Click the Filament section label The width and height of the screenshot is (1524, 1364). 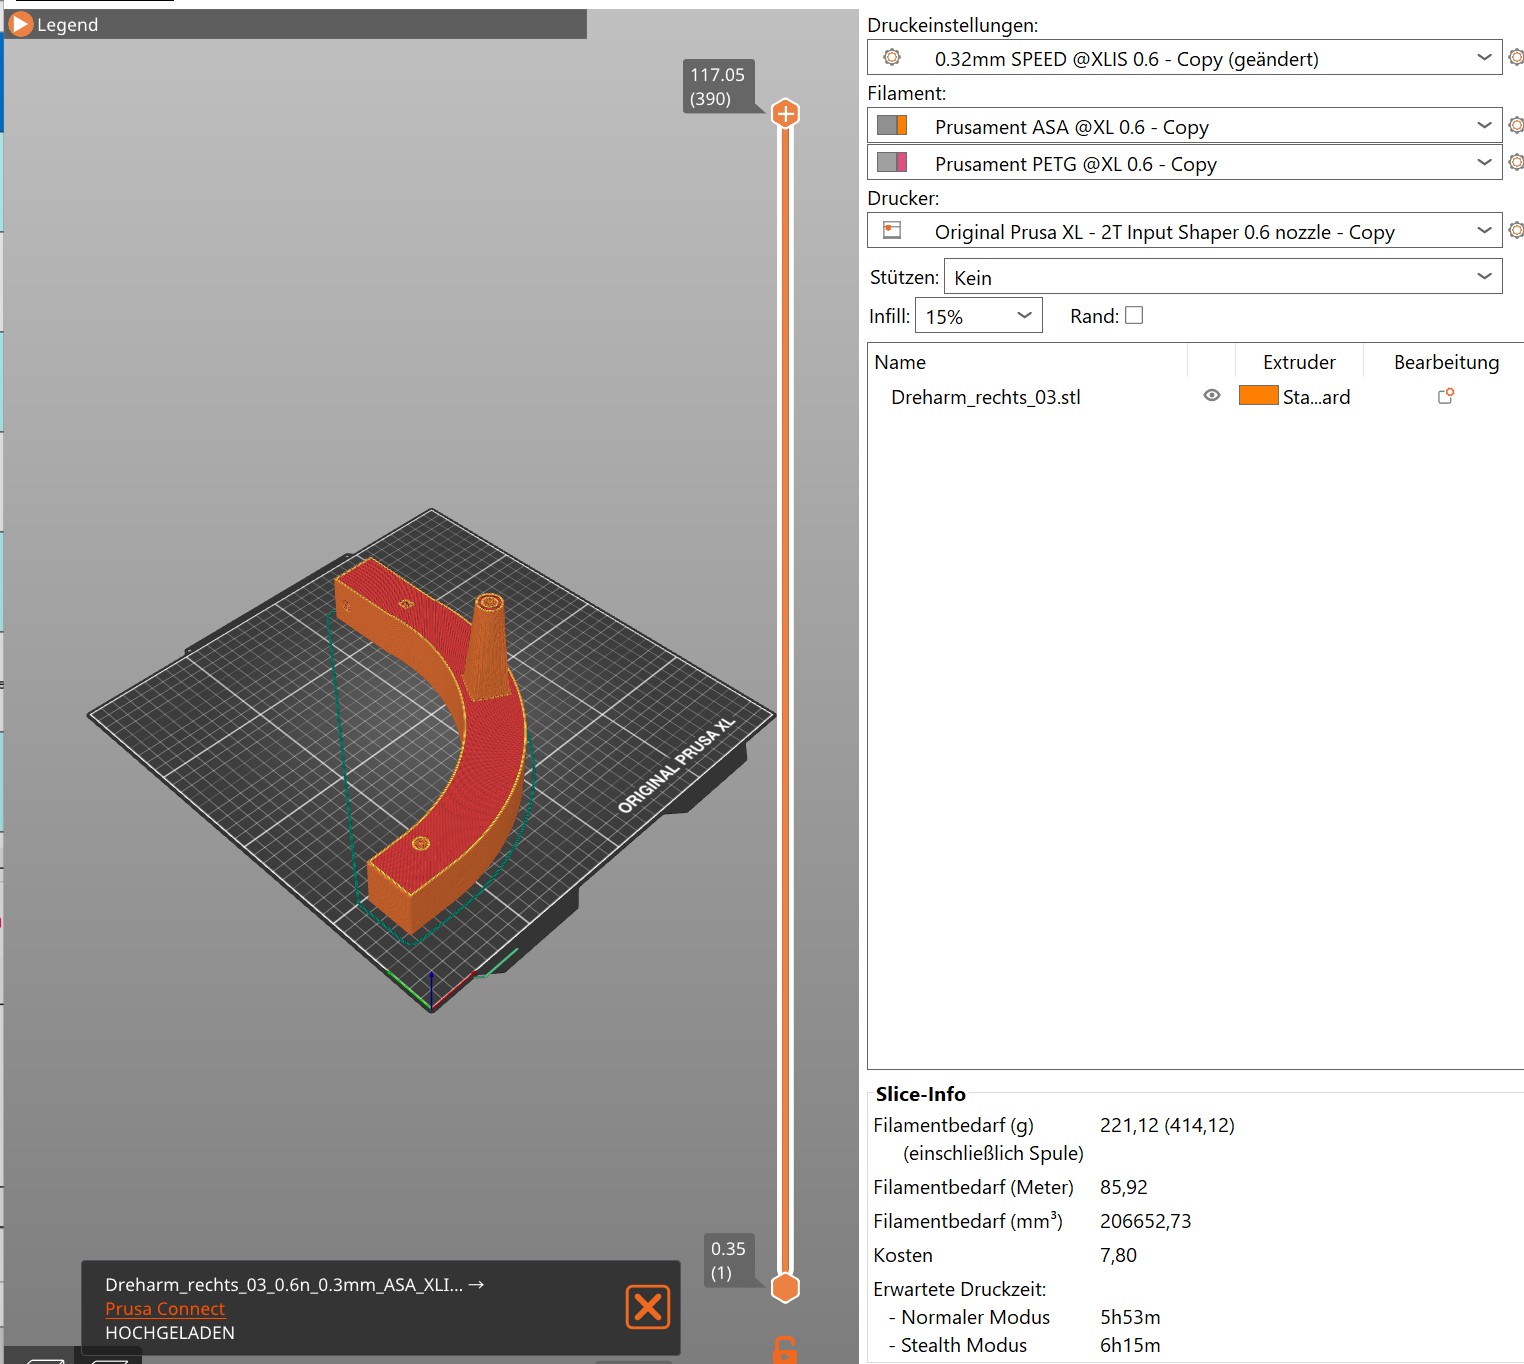907,93
